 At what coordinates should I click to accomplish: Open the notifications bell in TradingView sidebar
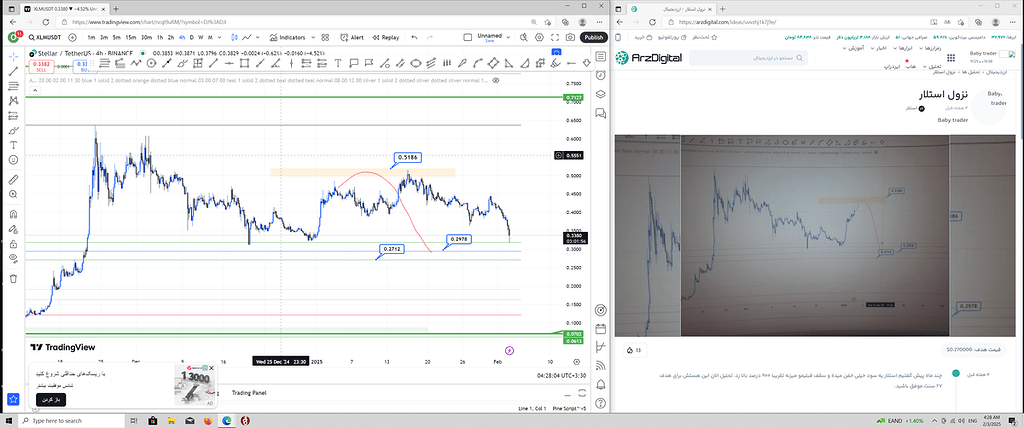click(601, 384)
